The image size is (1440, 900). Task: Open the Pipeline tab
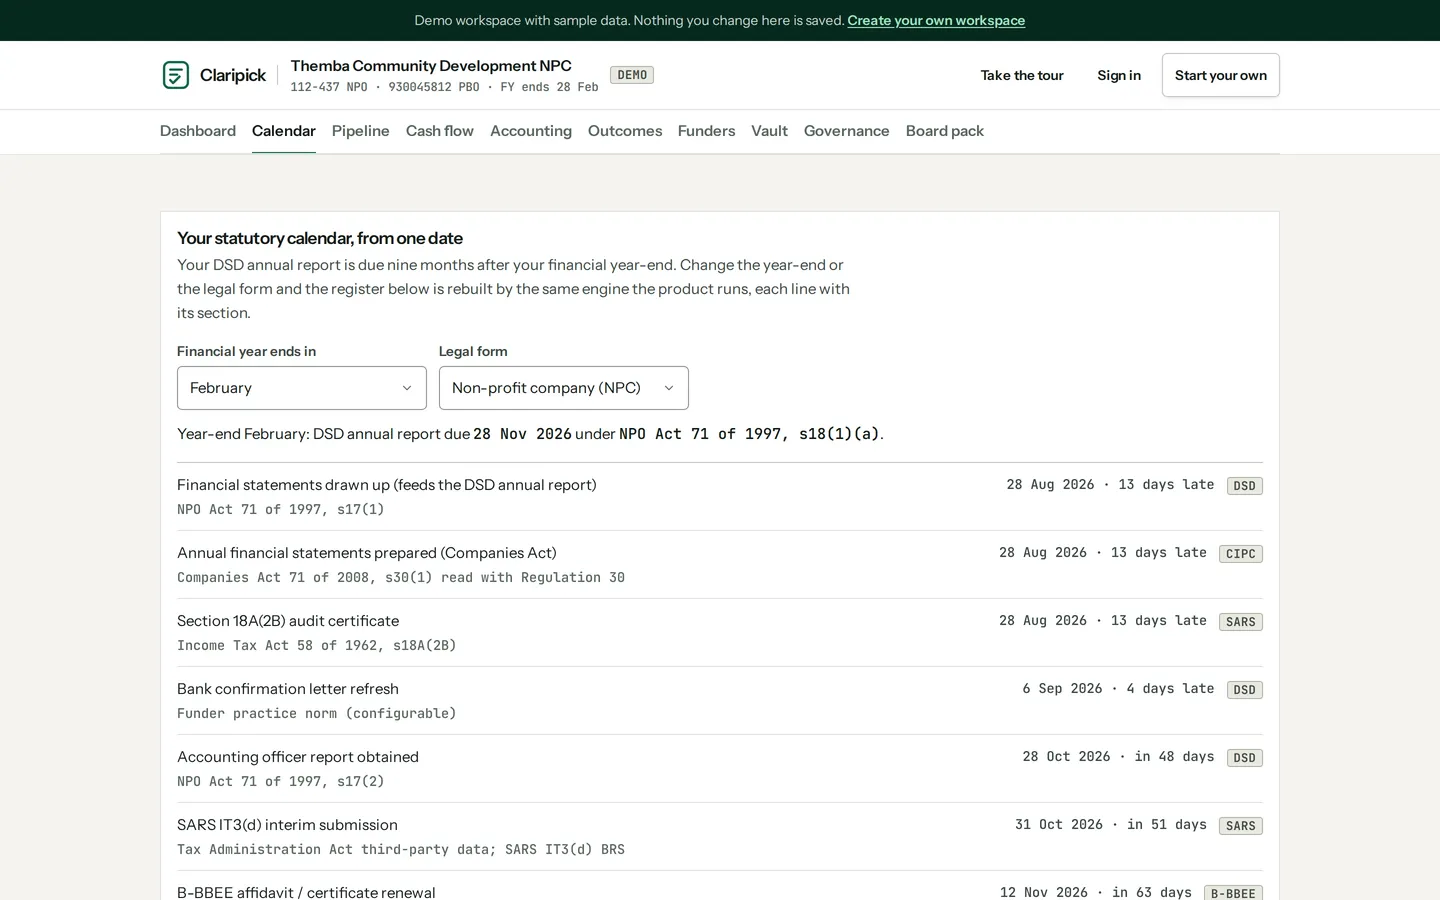(x=361, y=131)
